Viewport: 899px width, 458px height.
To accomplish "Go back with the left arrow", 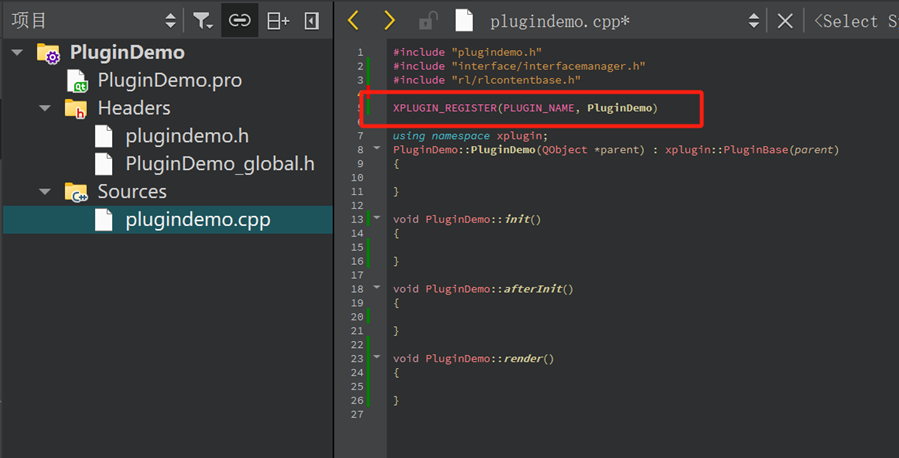I will tap(353, 21).
